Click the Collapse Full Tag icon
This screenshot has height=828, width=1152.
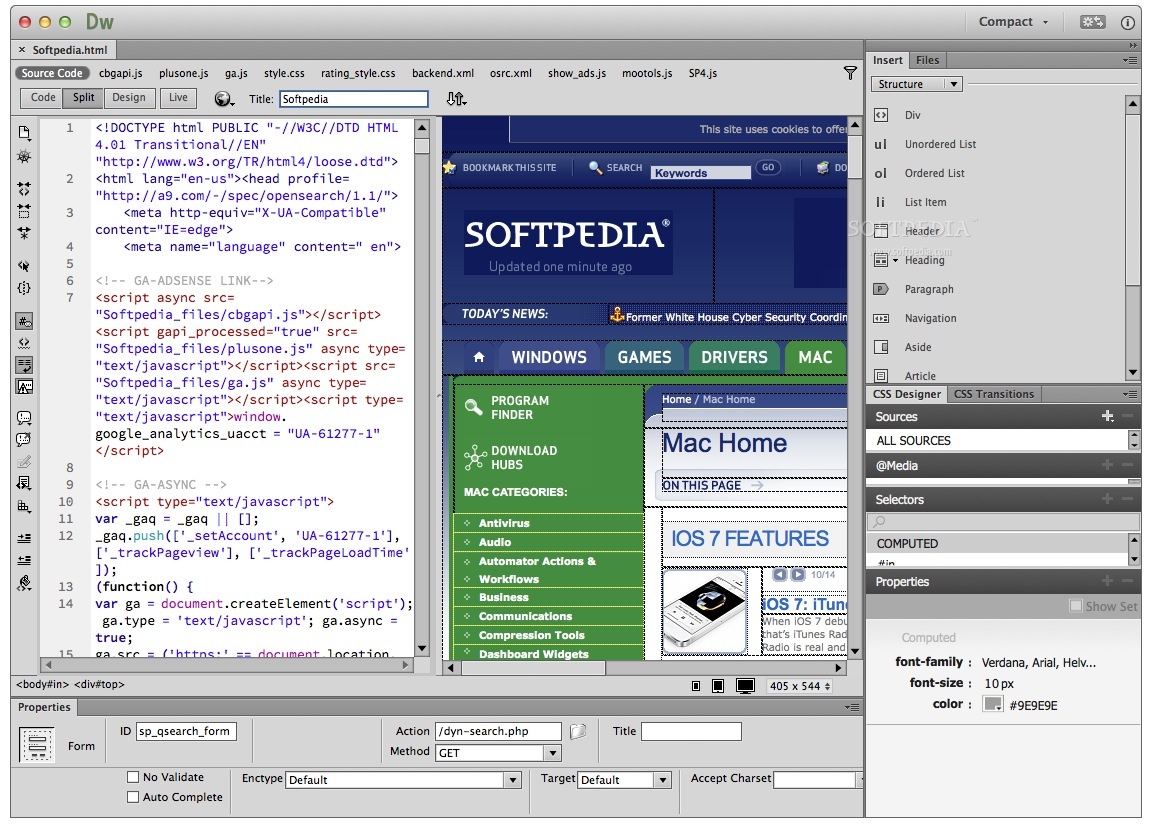pos(24,189)
